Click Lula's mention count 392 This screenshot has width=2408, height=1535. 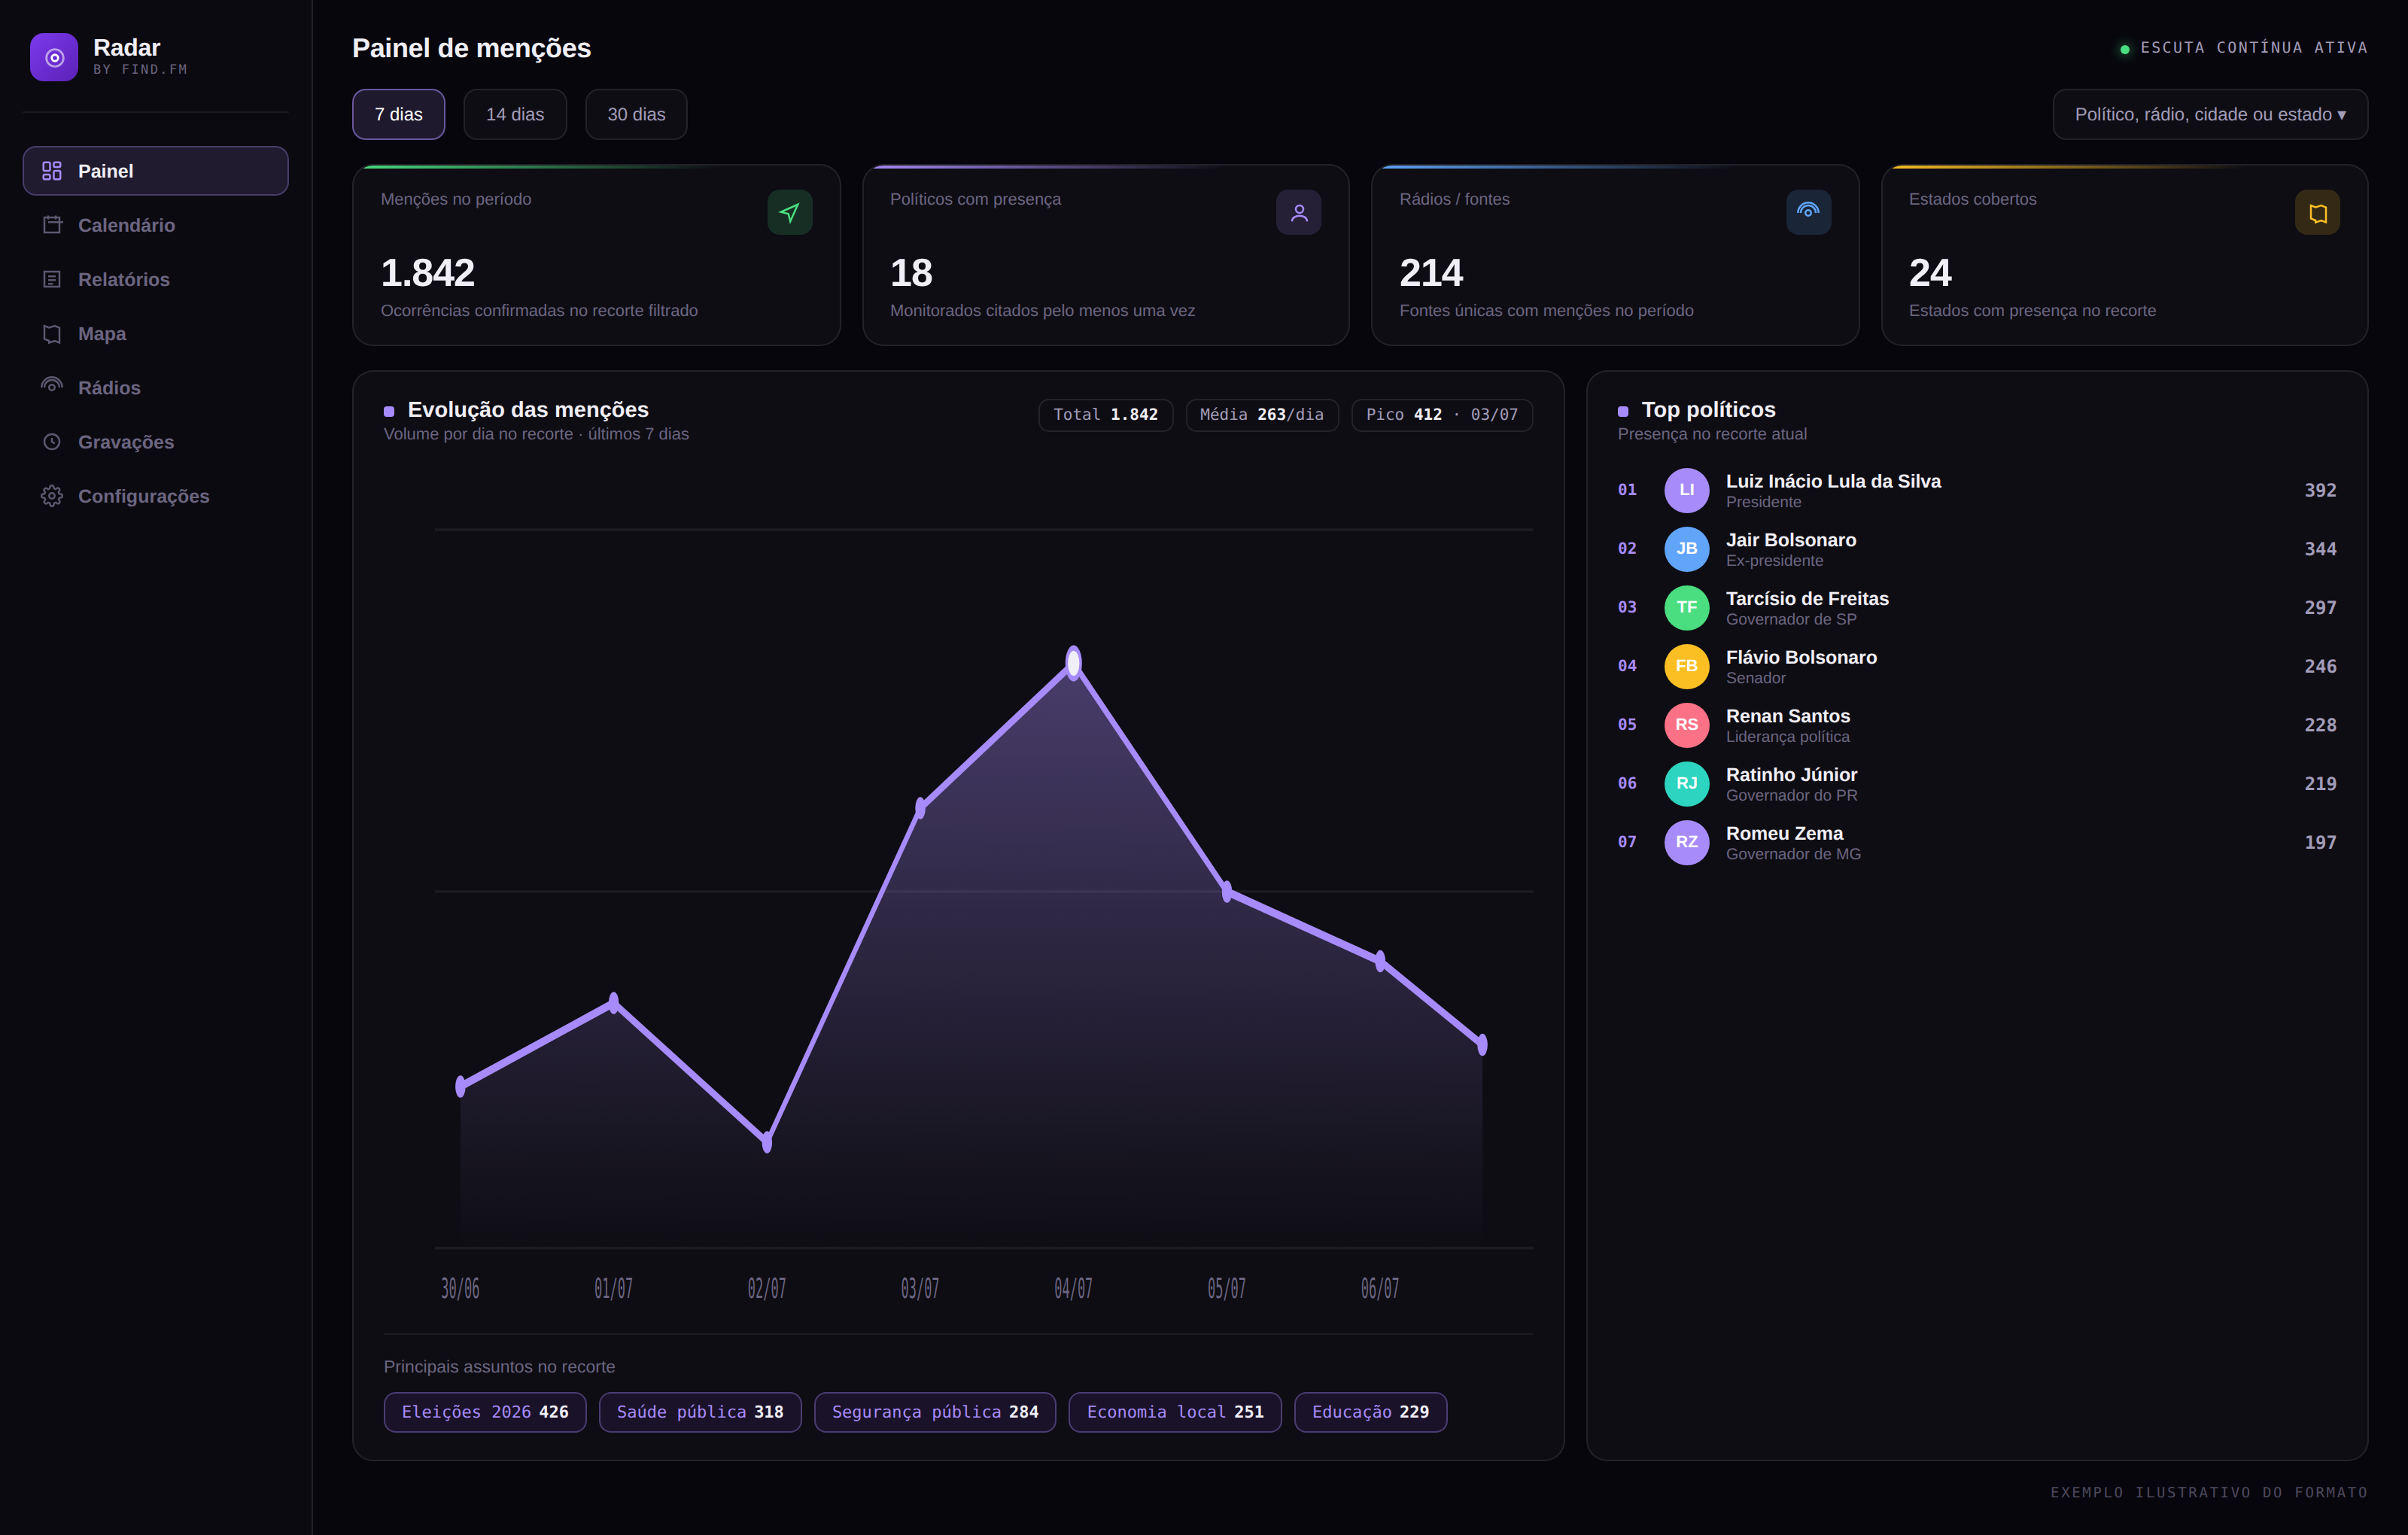[x=2320, y=490]
